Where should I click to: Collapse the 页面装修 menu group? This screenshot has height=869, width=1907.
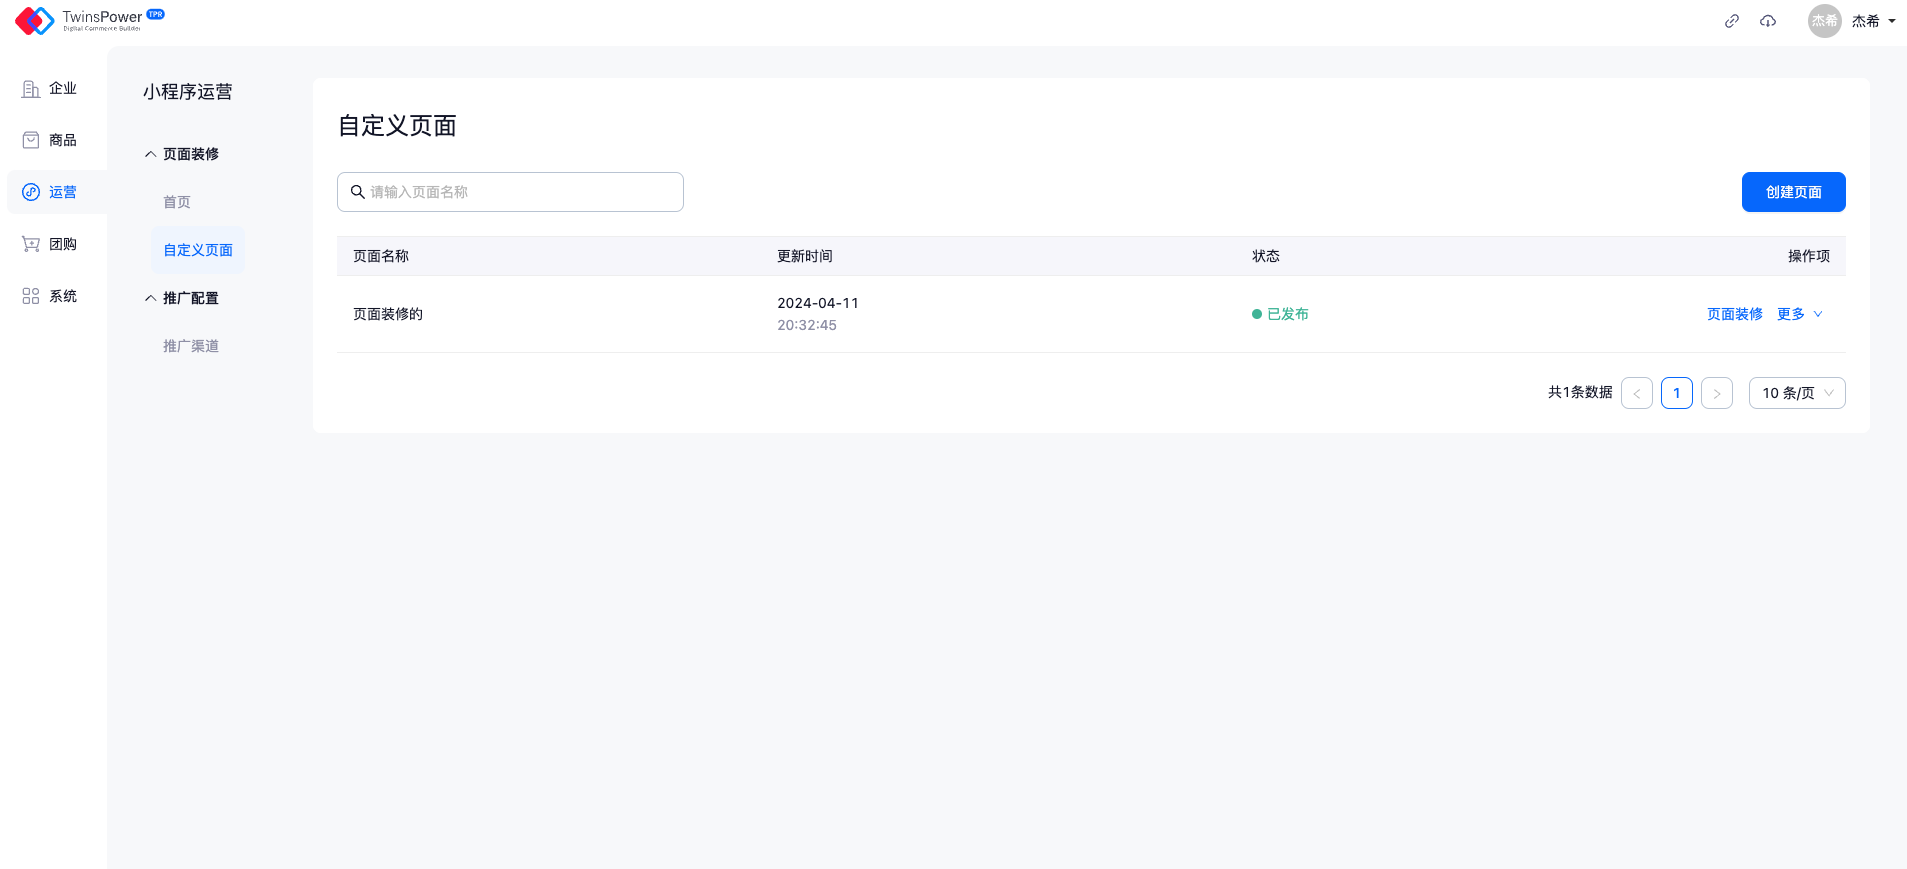151,154
